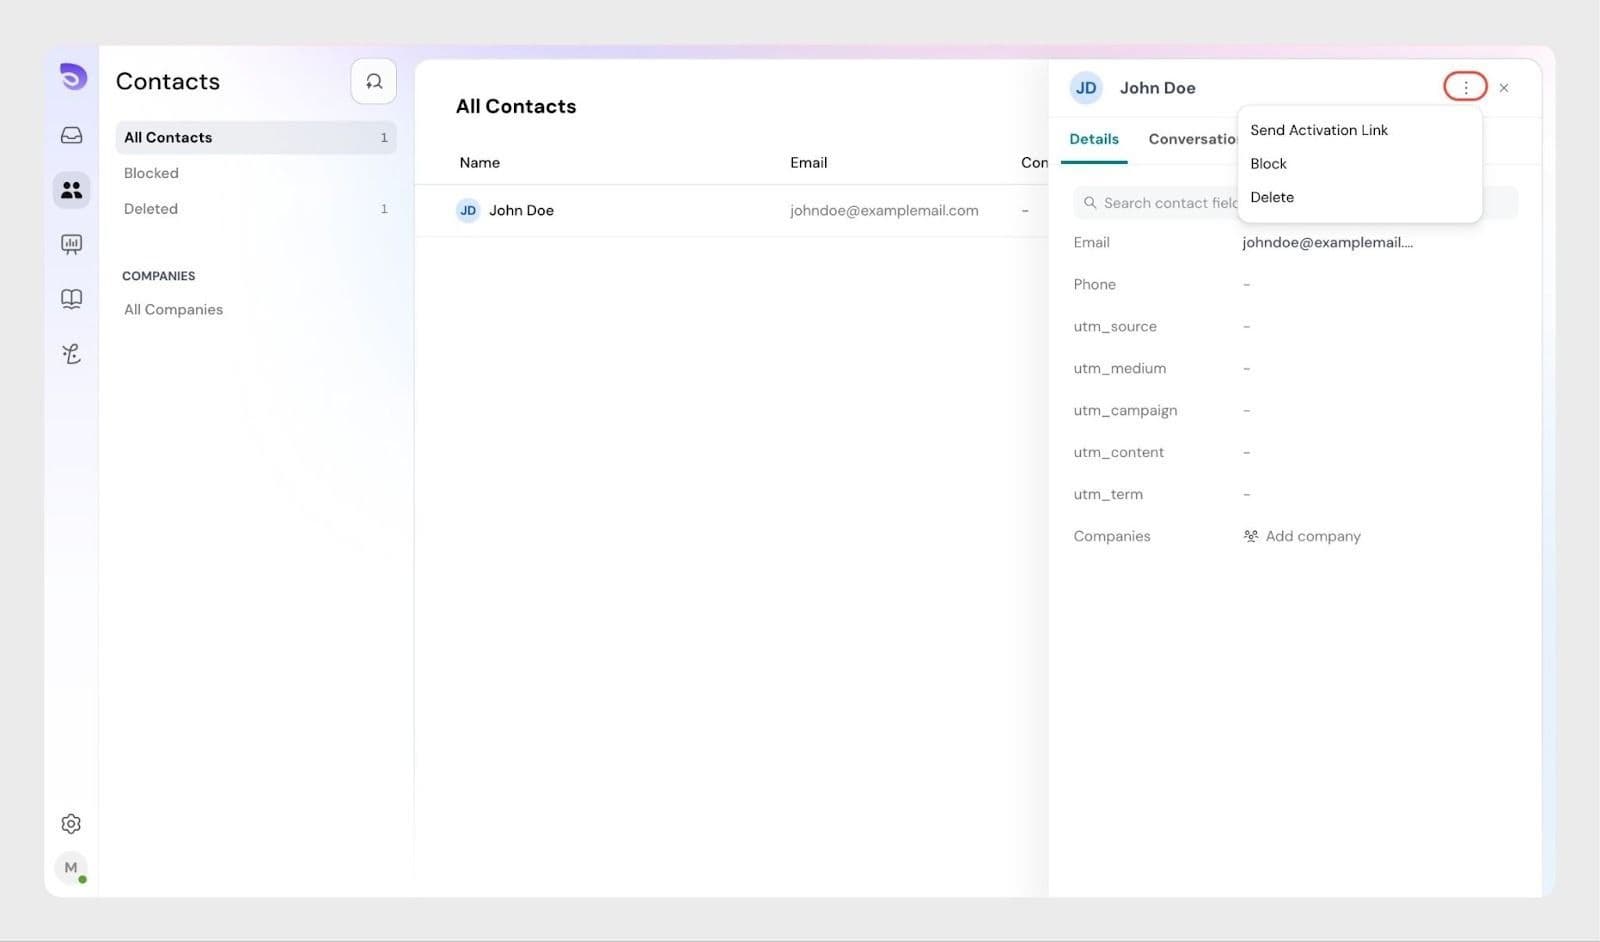Choose Send Activation Link option
The image size is (1600, 942).
pos(1318,130)
